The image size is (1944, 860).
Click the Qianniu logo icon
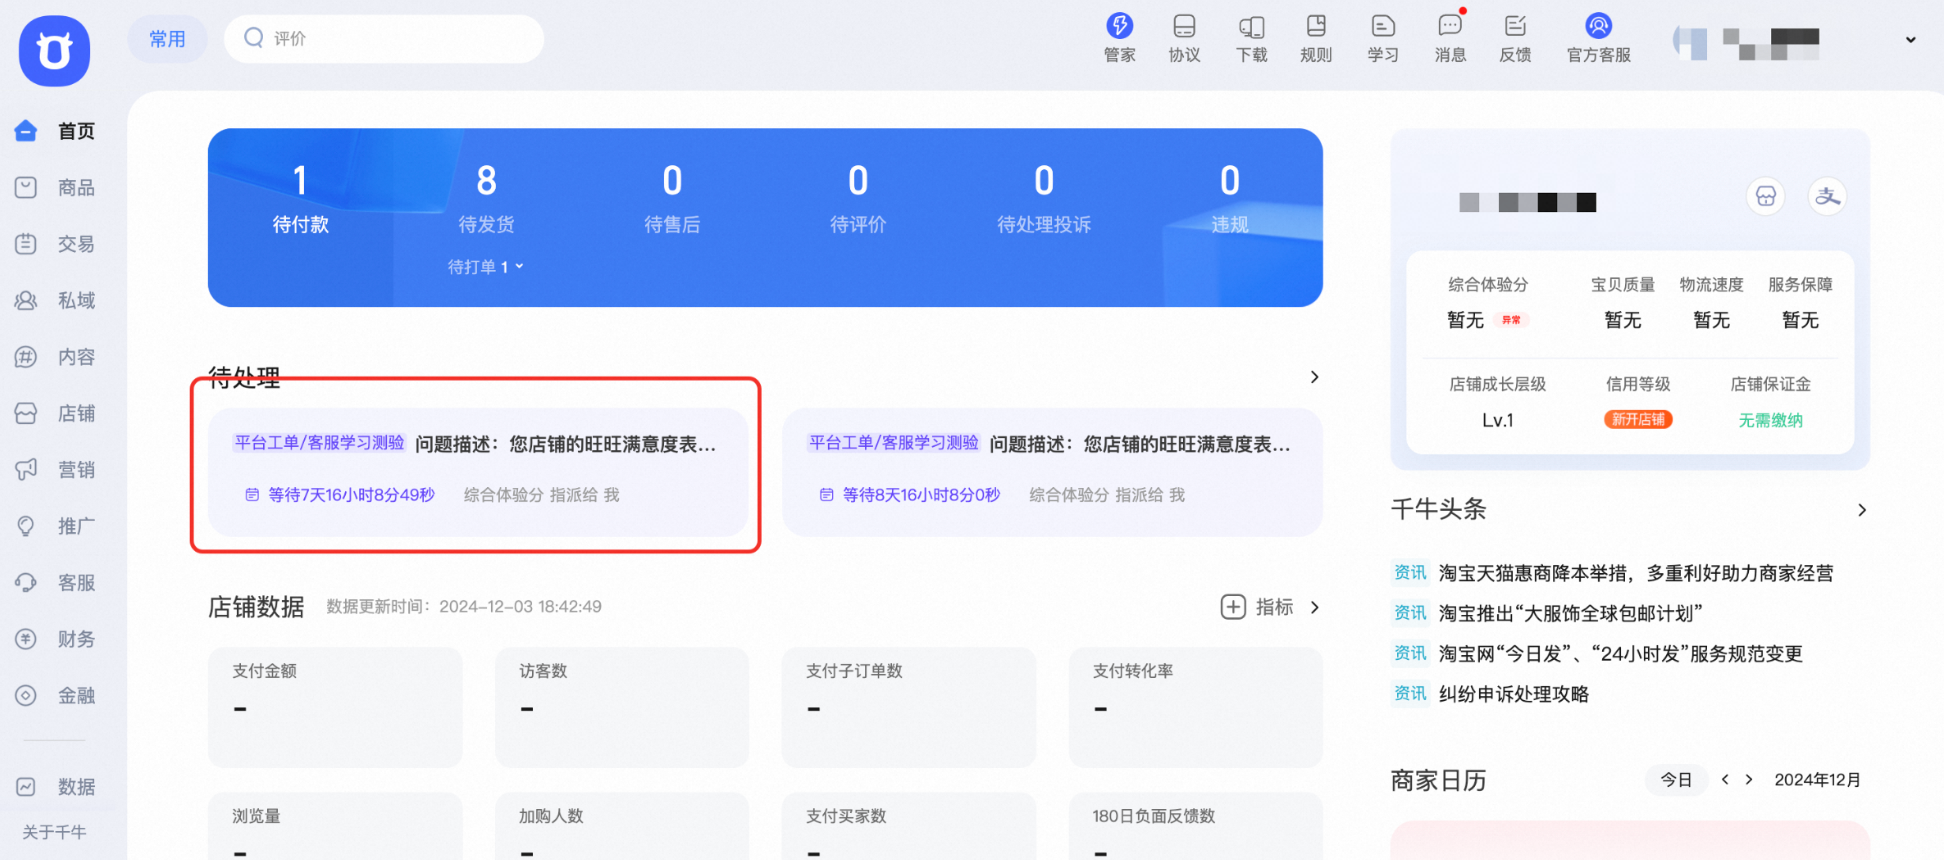(x=54, y=50)
